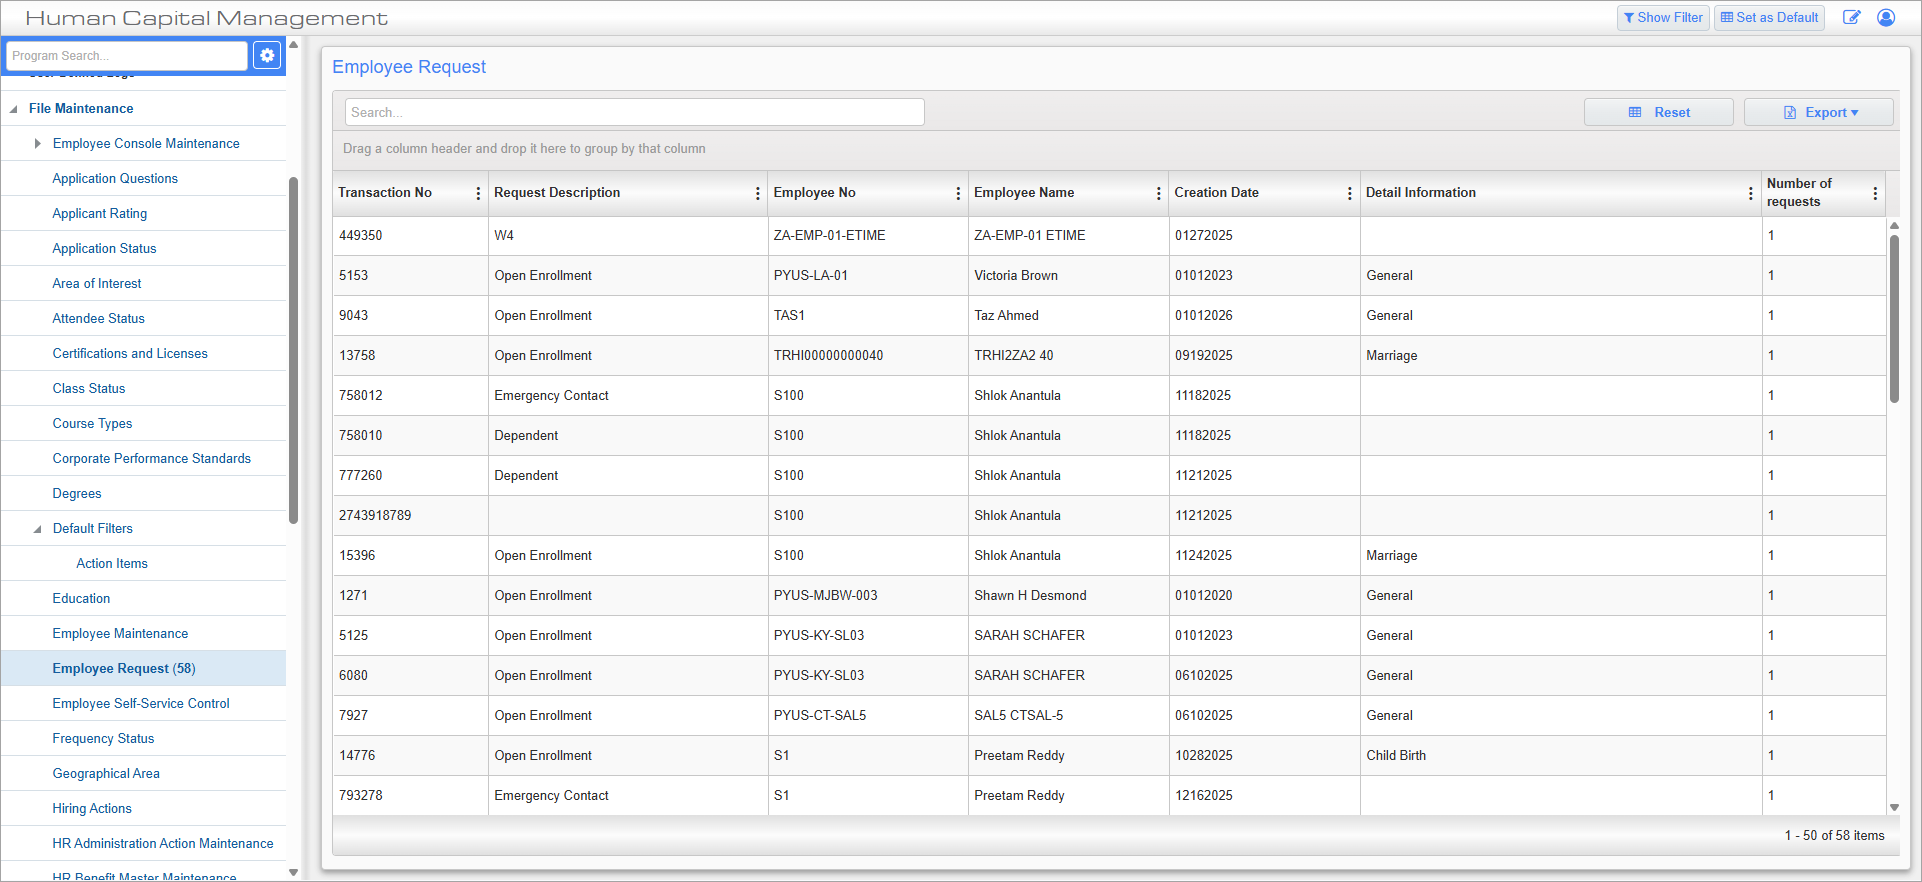Open Applicant Rating menu item
Image resolution: width=1922 pixels, height=882 pixels.
click(100, 214)
